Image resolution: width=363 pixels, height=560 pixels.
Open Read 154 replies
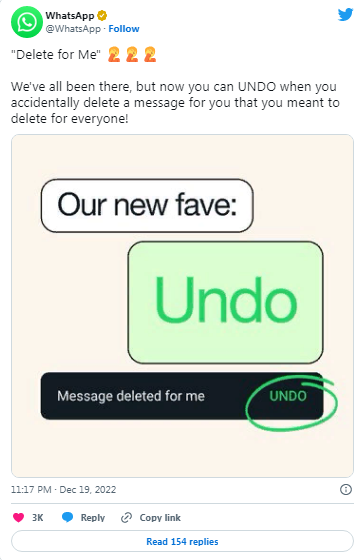click(x=182, y=541)
